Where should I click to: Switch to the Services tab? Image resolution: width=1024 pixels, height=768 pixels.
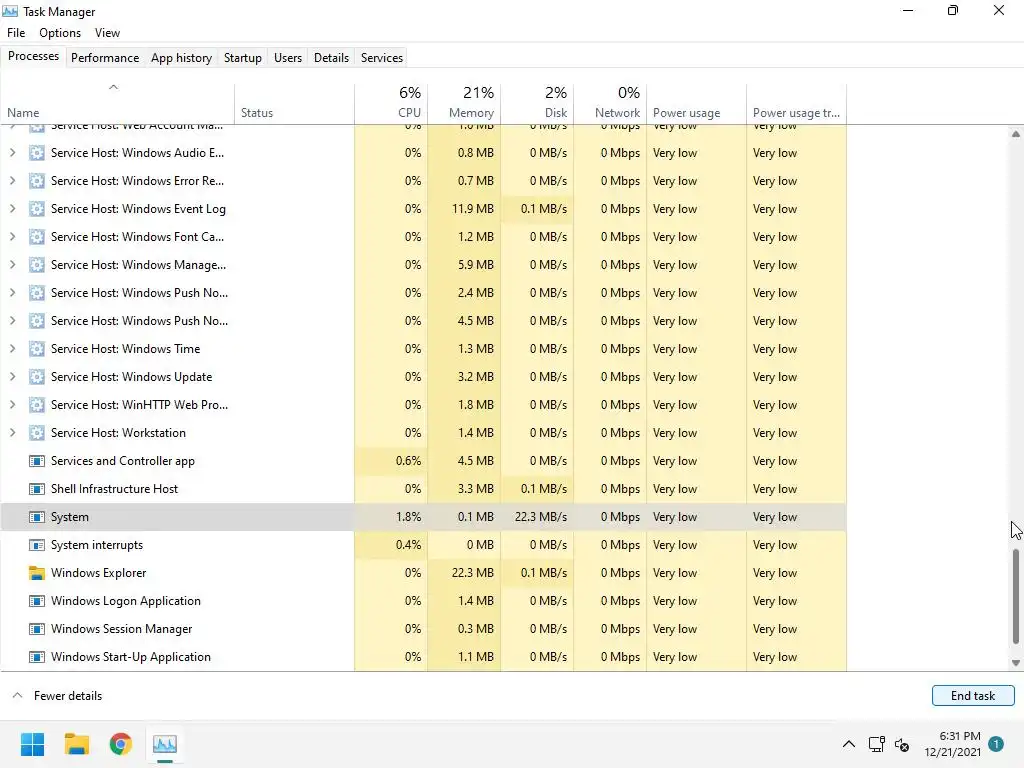(x=381, y=57)
